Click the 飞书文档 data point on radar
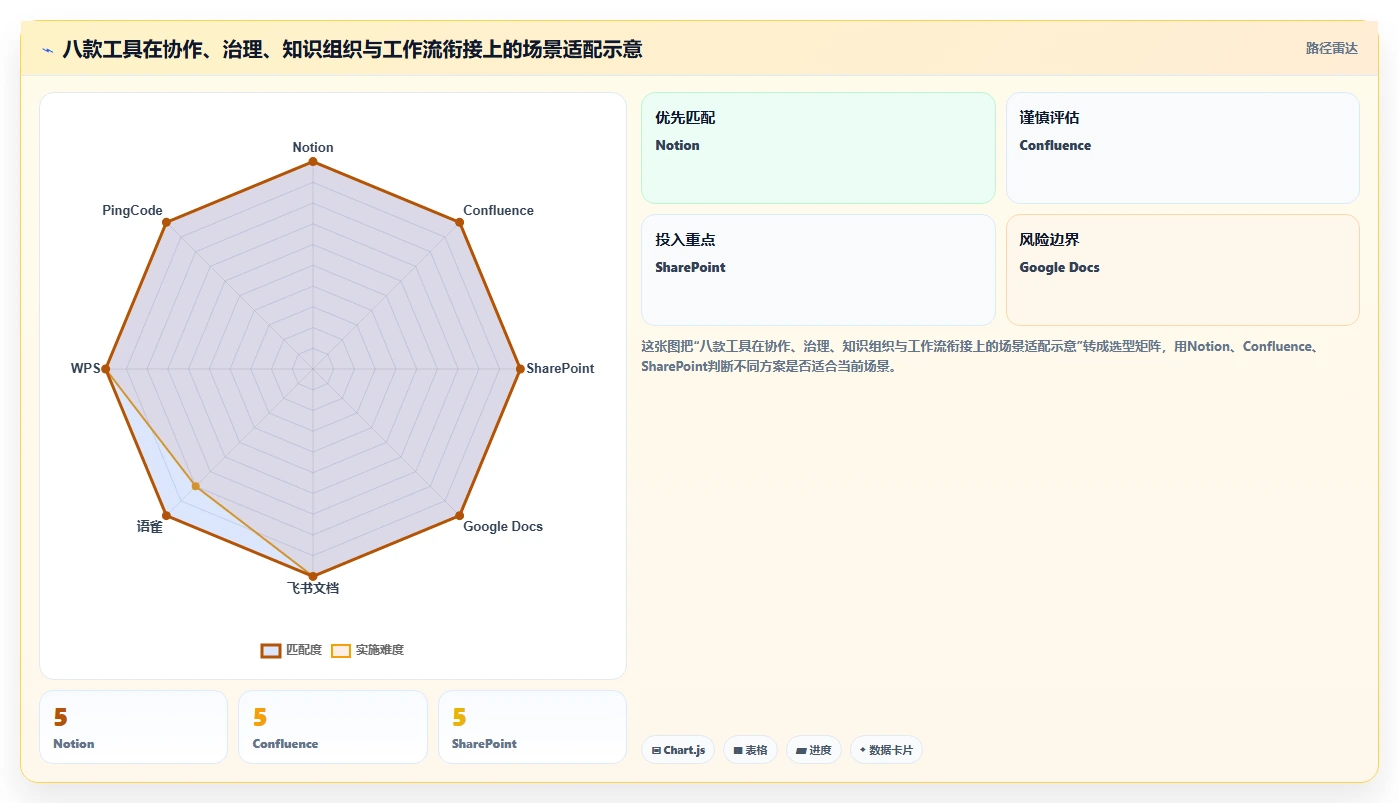 (313, 576)
